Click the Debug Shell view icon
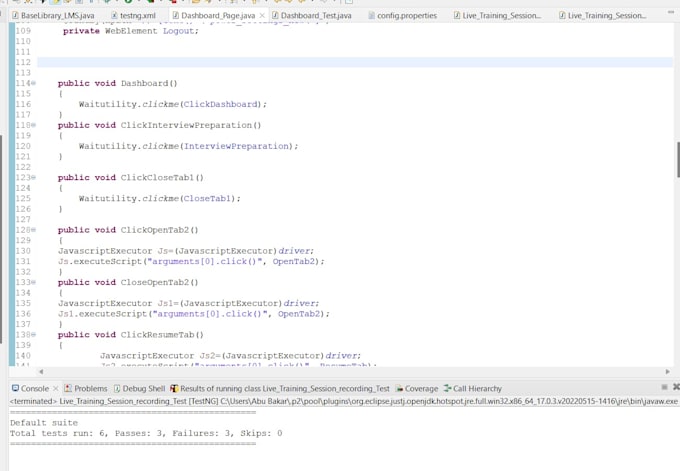This screenshot has width=680, height=471. tap(117, 388)
